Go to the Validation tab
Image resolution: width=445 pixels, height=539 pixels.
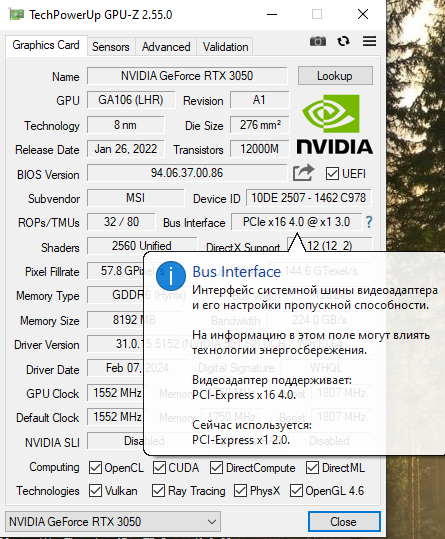tap(225, 47)
